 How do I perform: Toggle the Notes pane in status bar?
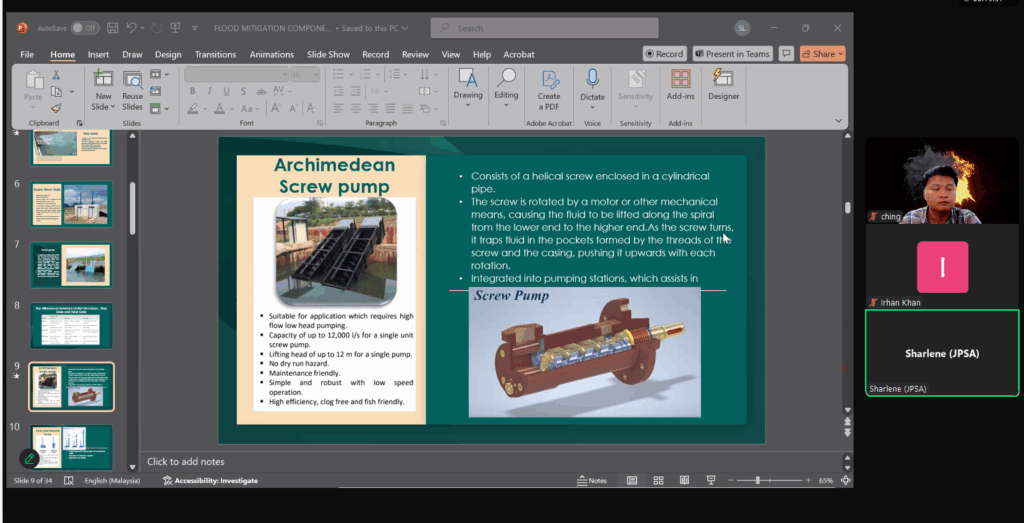pyautogui.click(x=592, y=481)
